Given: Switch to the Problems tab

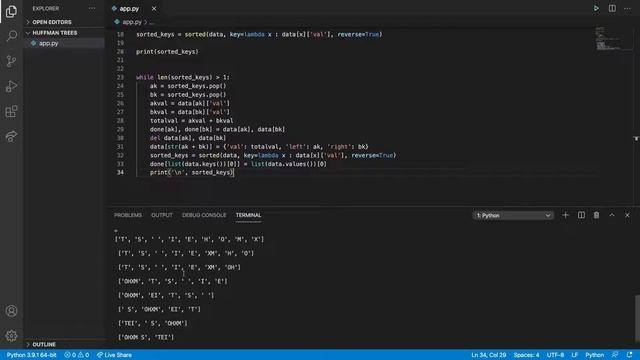Looking at the screenshot, I should pyautogui.click(x=128, y=215).
